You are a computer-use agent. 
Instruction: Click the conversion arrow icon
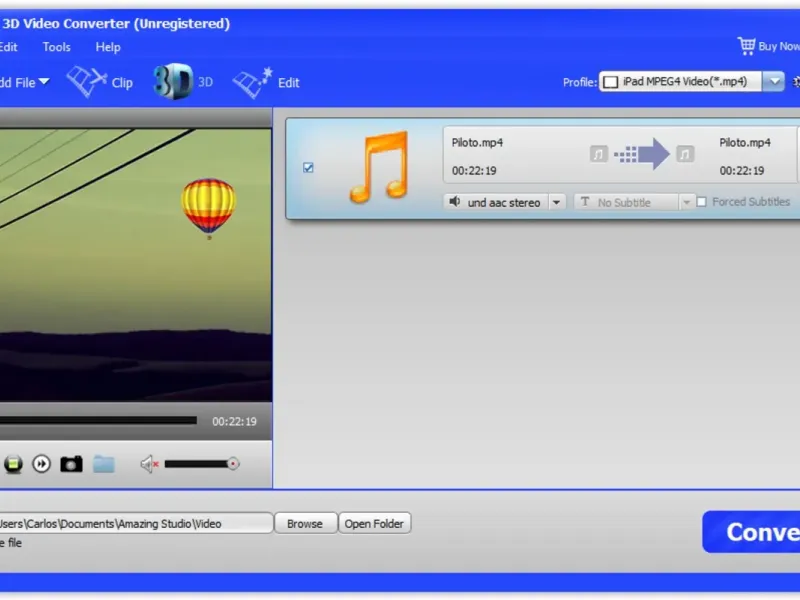click(x=642, y=154)
